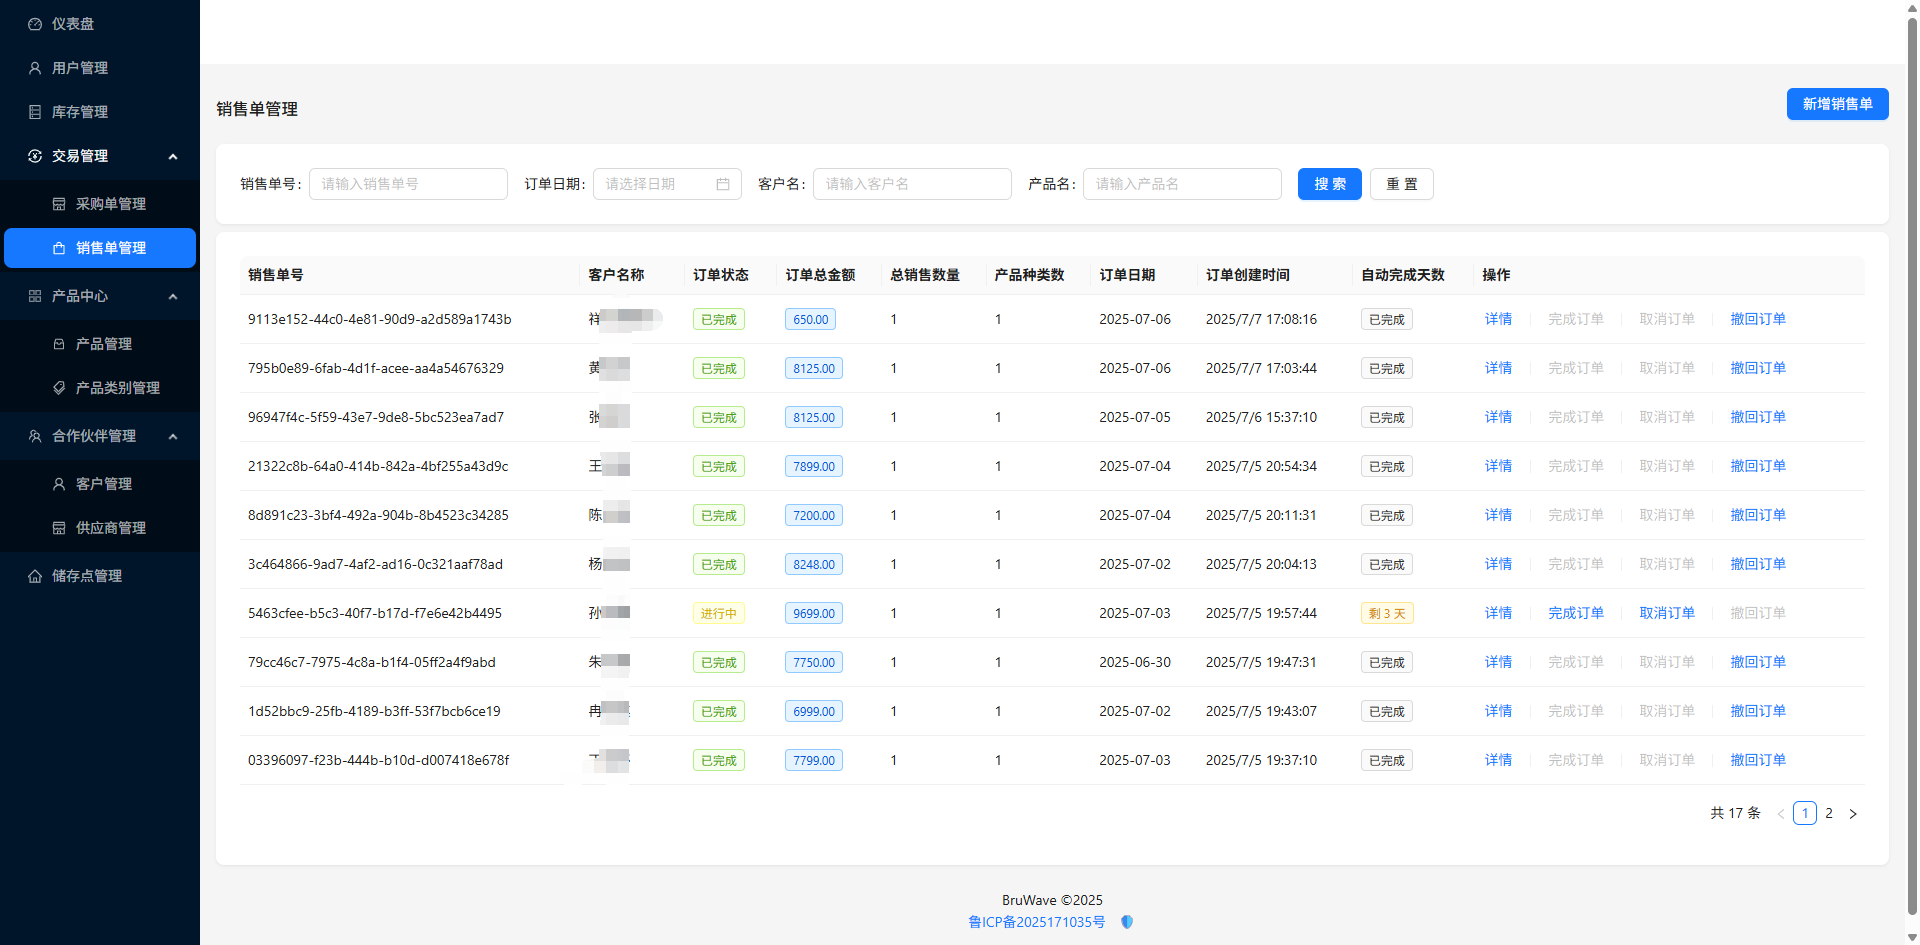Reset filters with the 重置 button

coord(1401,184)
